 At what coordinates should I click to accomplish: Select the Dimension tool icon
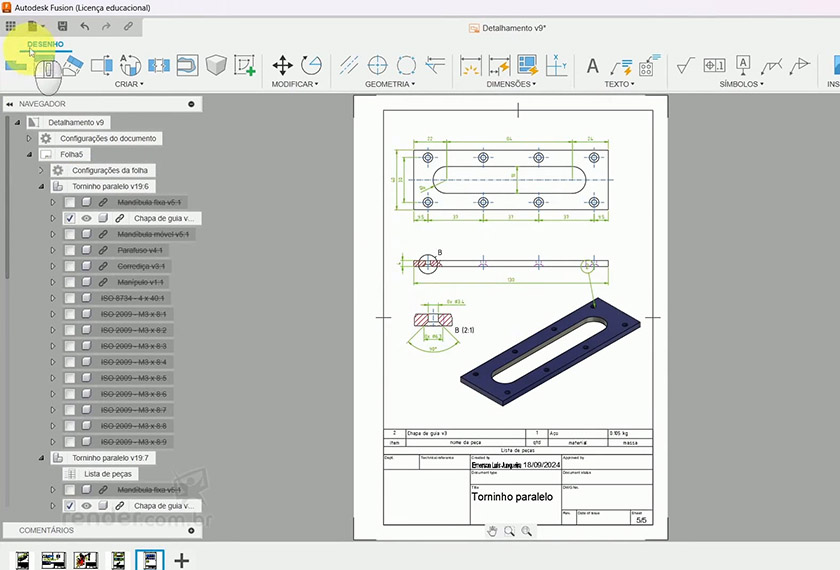(x=470, y=66)
